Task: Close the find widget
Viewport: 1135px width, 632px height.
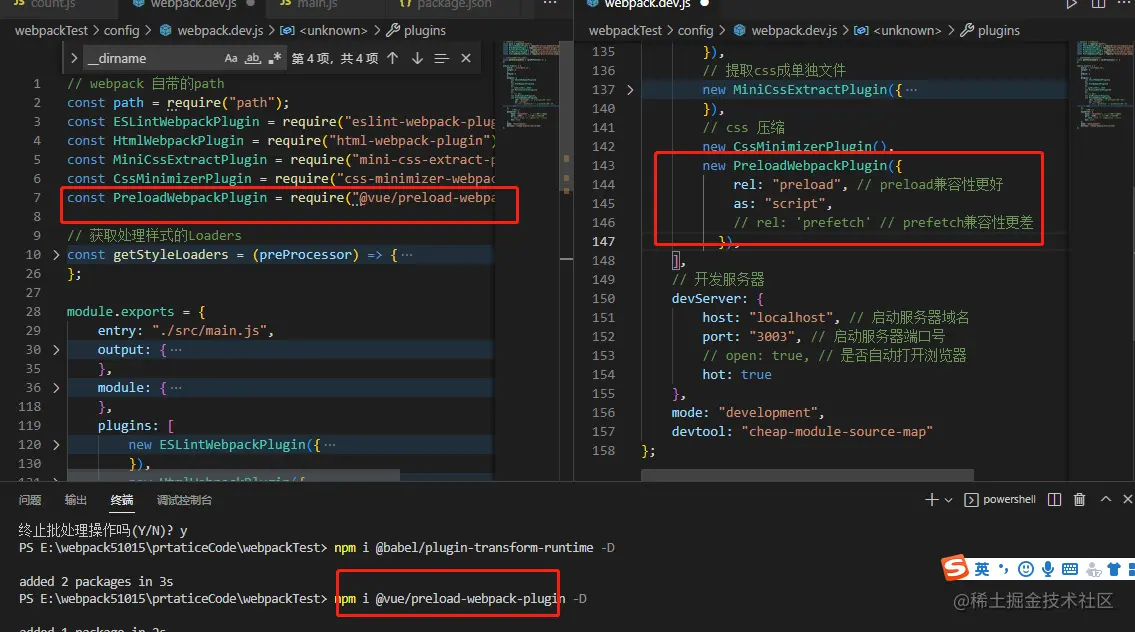Action: pyautogui.click(x=466, y=59)
